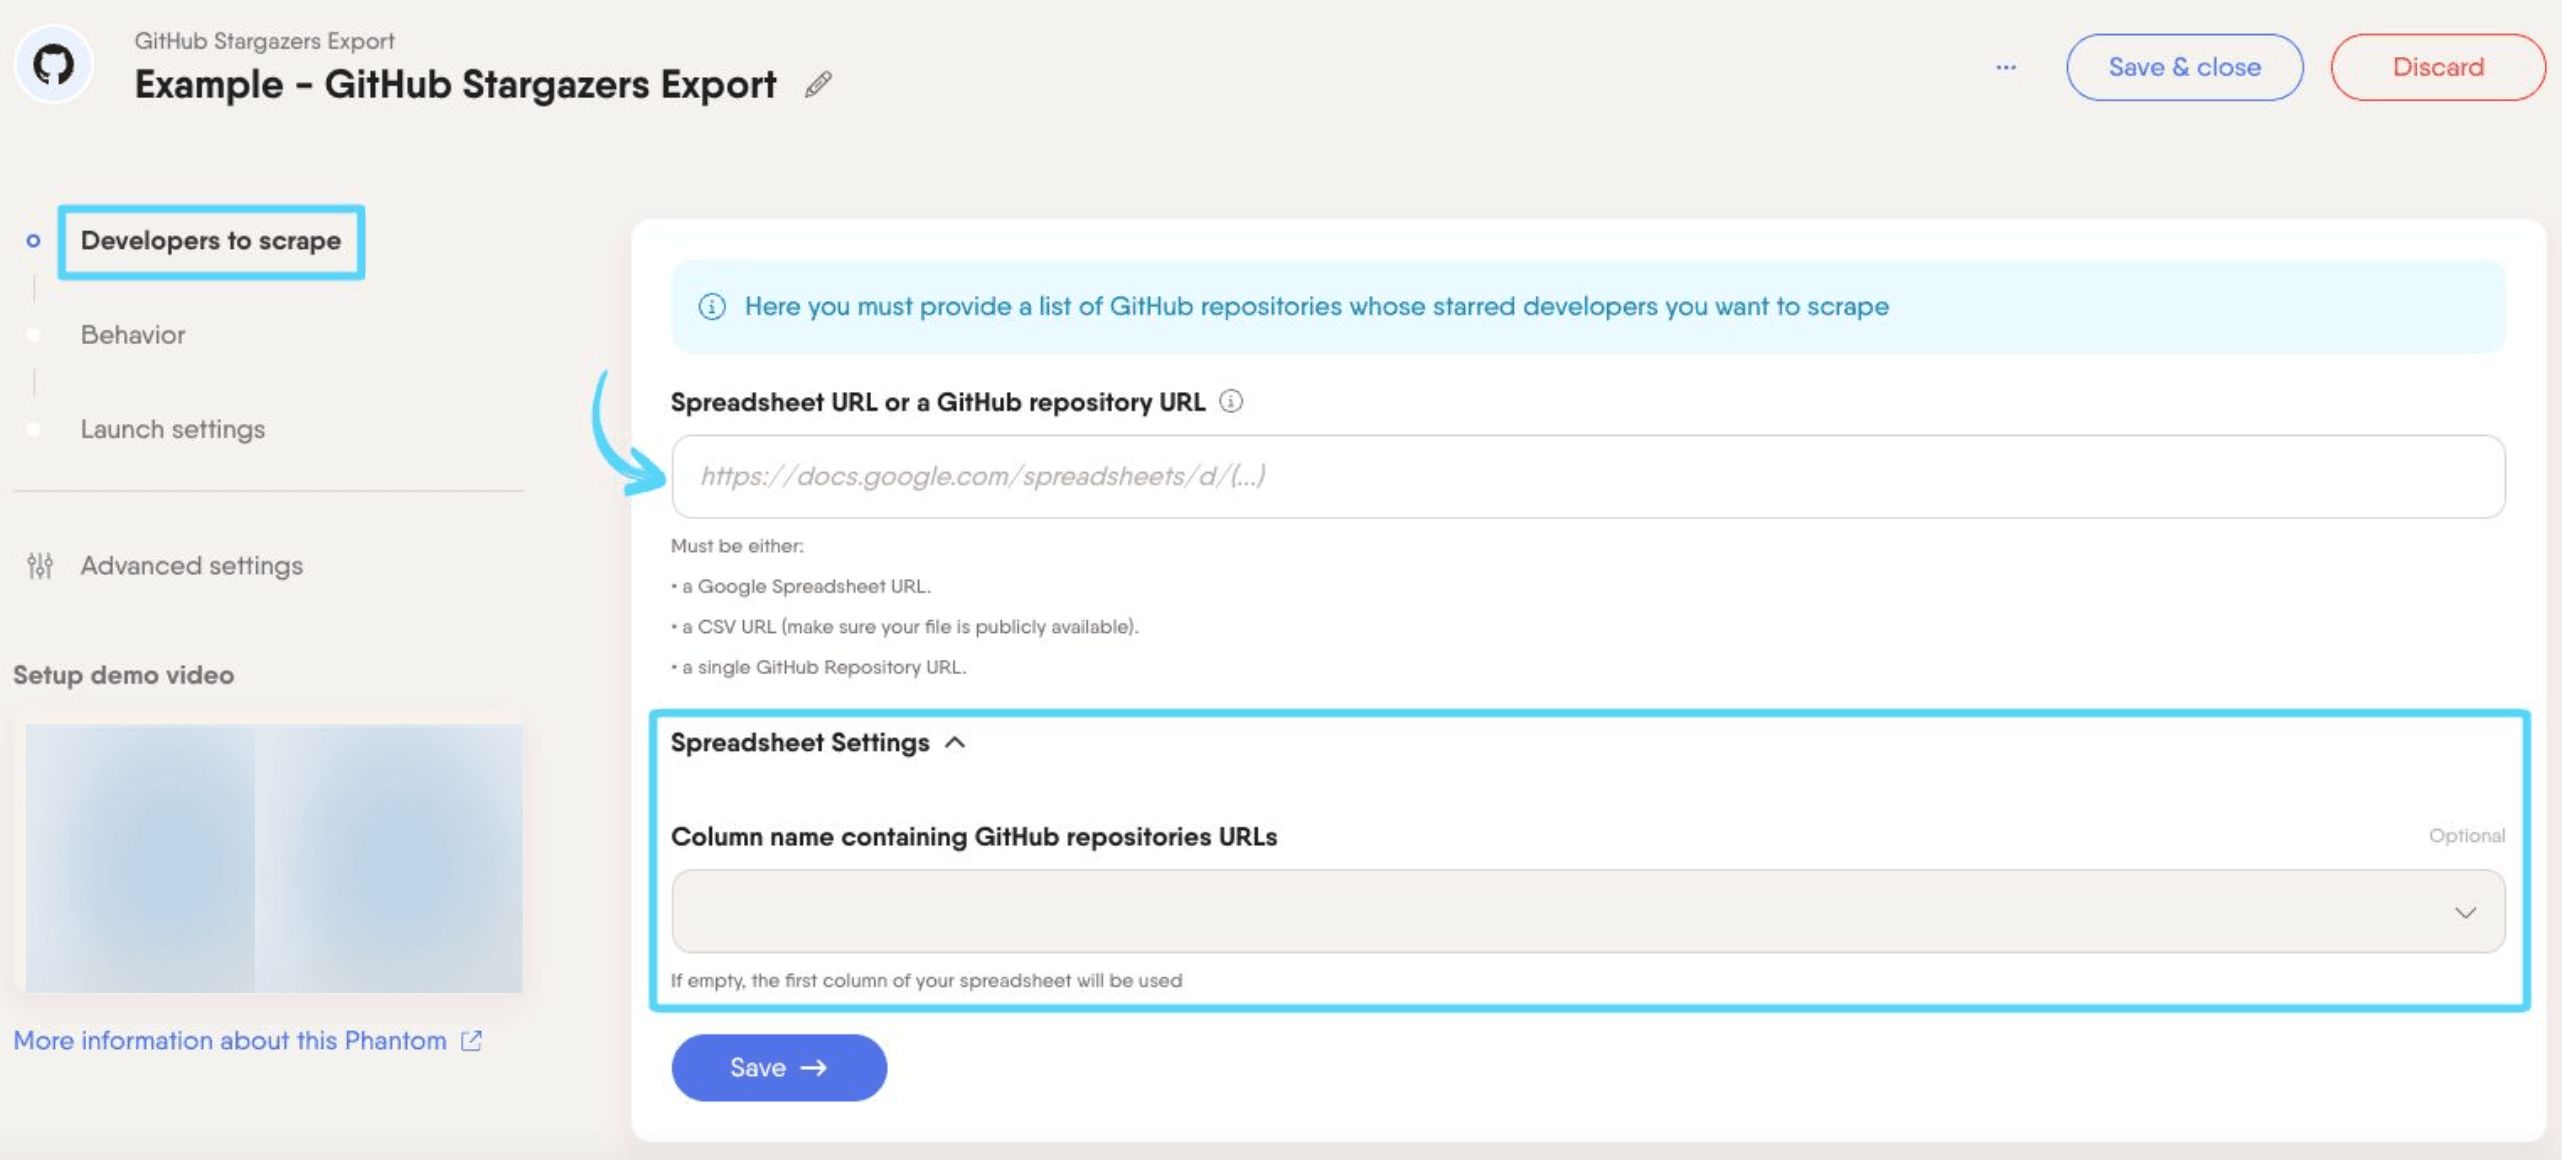The width and height of the screenshot is (2562, 1160).
Task: Edit Phantom name with pencil icon
Action: tap(818, 85)
